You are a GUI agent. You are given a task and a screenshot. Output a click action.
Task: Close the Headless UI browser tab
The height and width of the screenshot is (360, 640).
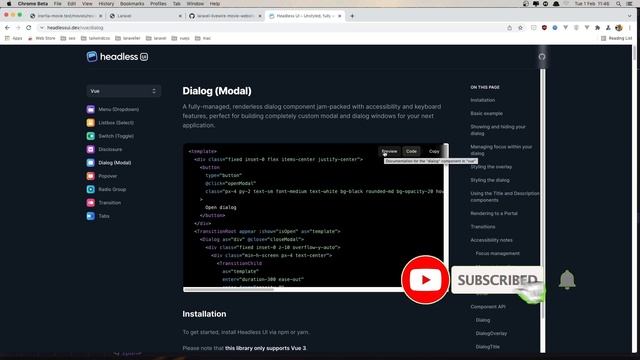point(340,16)
